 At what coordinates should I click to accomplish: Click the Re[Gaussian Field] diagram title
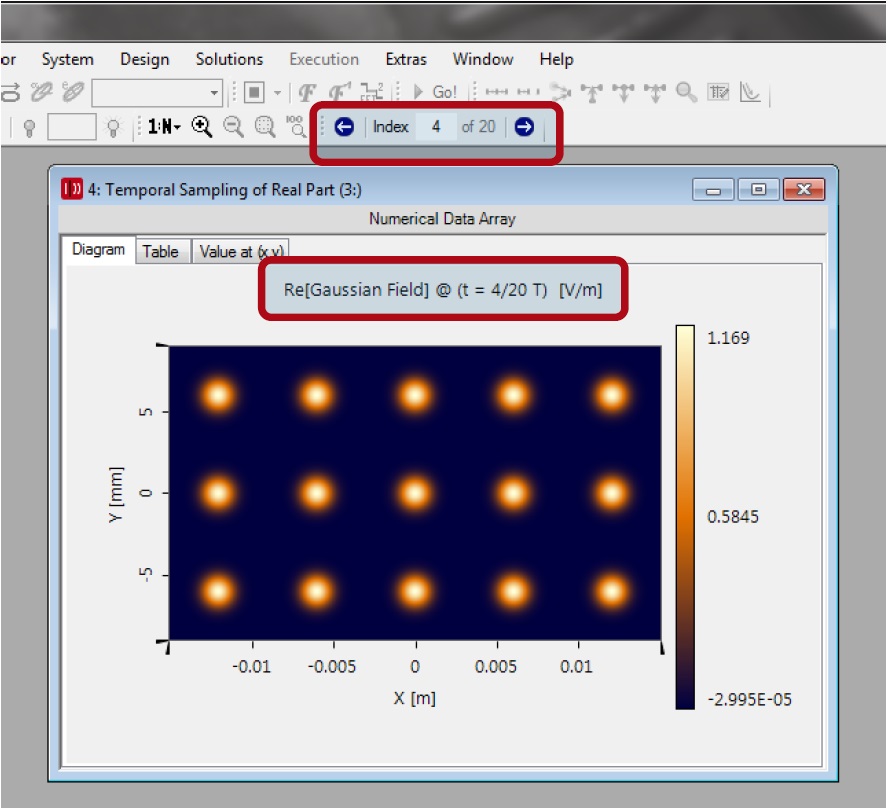click(443, 290)
